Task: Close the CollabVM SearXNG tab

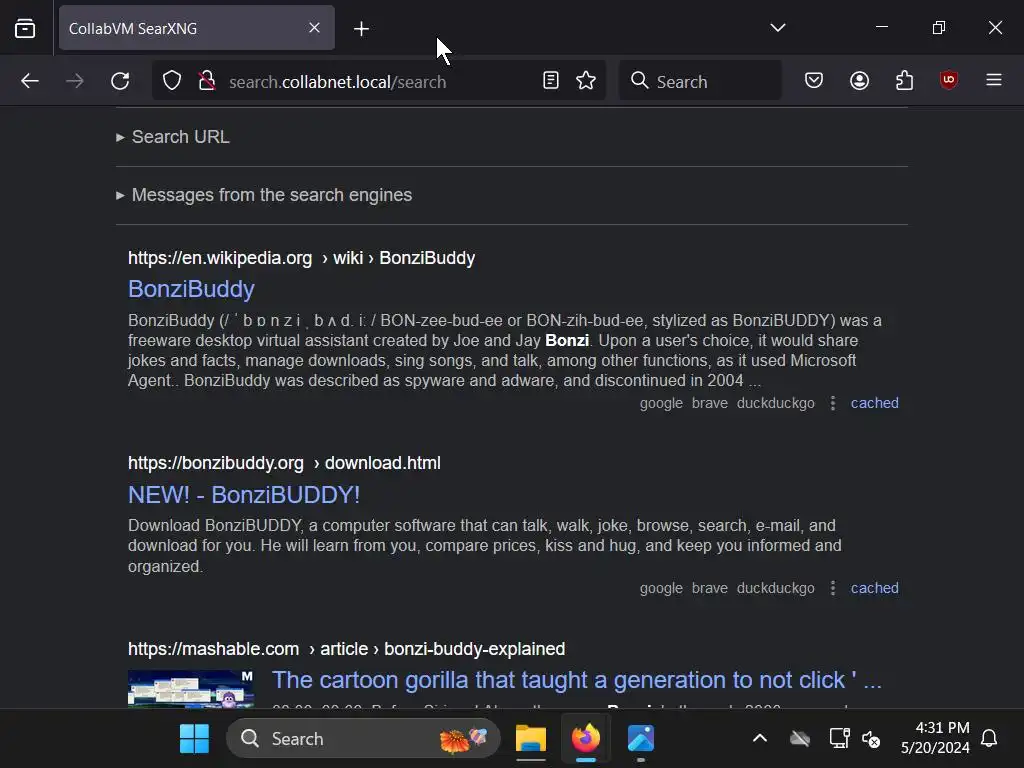Action: click(x=314, y=28)
